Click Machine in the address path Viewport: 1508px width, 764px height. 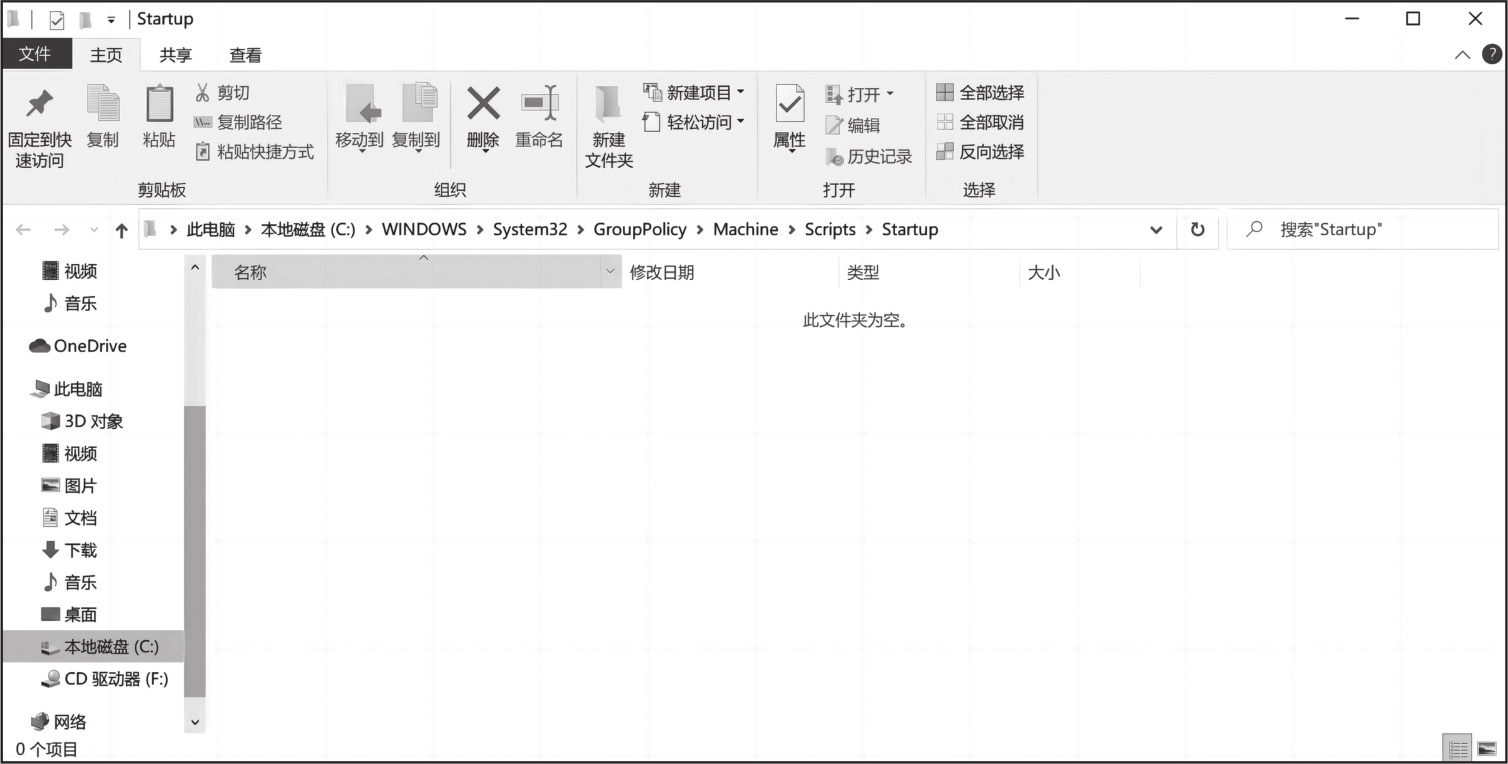[746, 229]
